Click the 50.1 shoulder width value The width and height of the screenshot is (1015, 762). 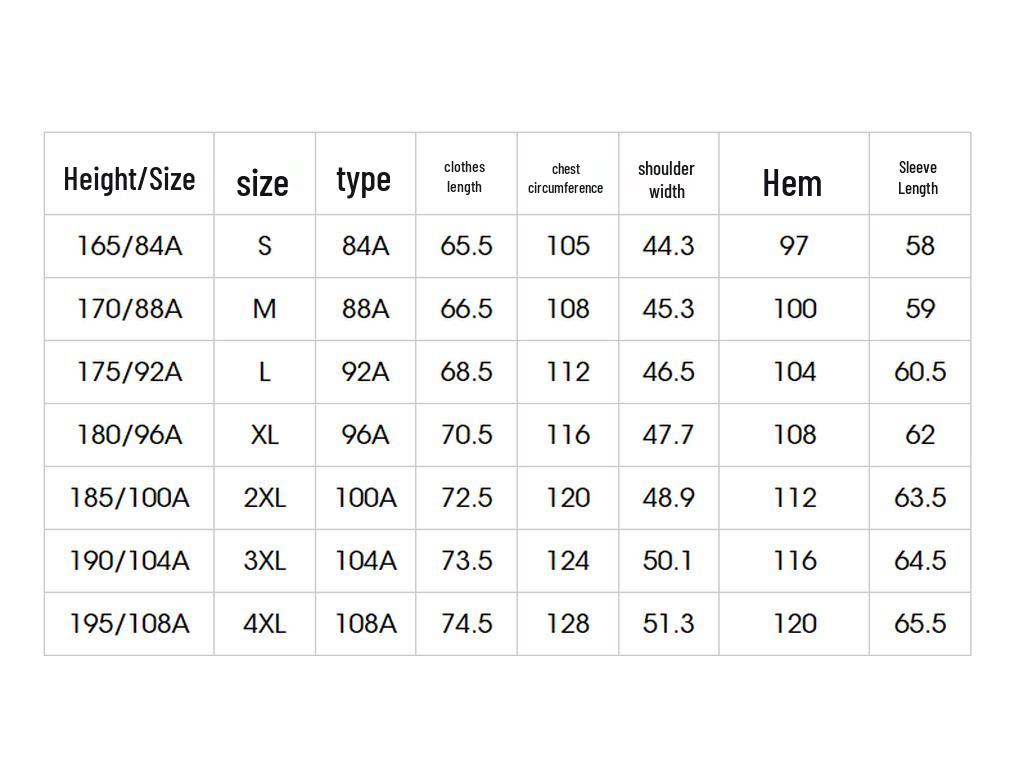tap(668, 561)
